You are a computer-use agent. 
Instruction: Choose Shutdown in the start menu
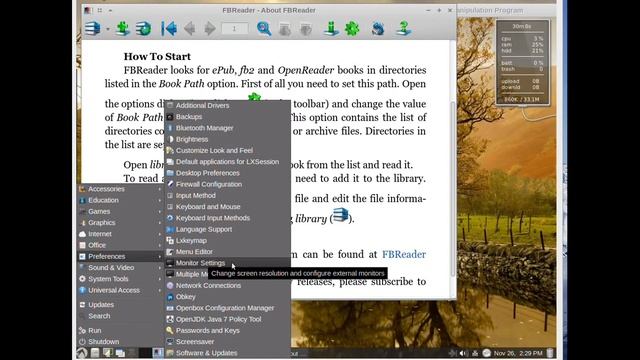point(120,342)
